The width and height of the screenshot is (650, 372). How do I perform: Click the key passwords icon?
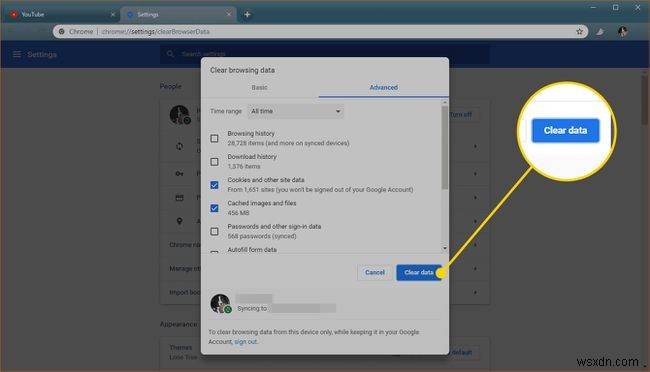[179, 174]
